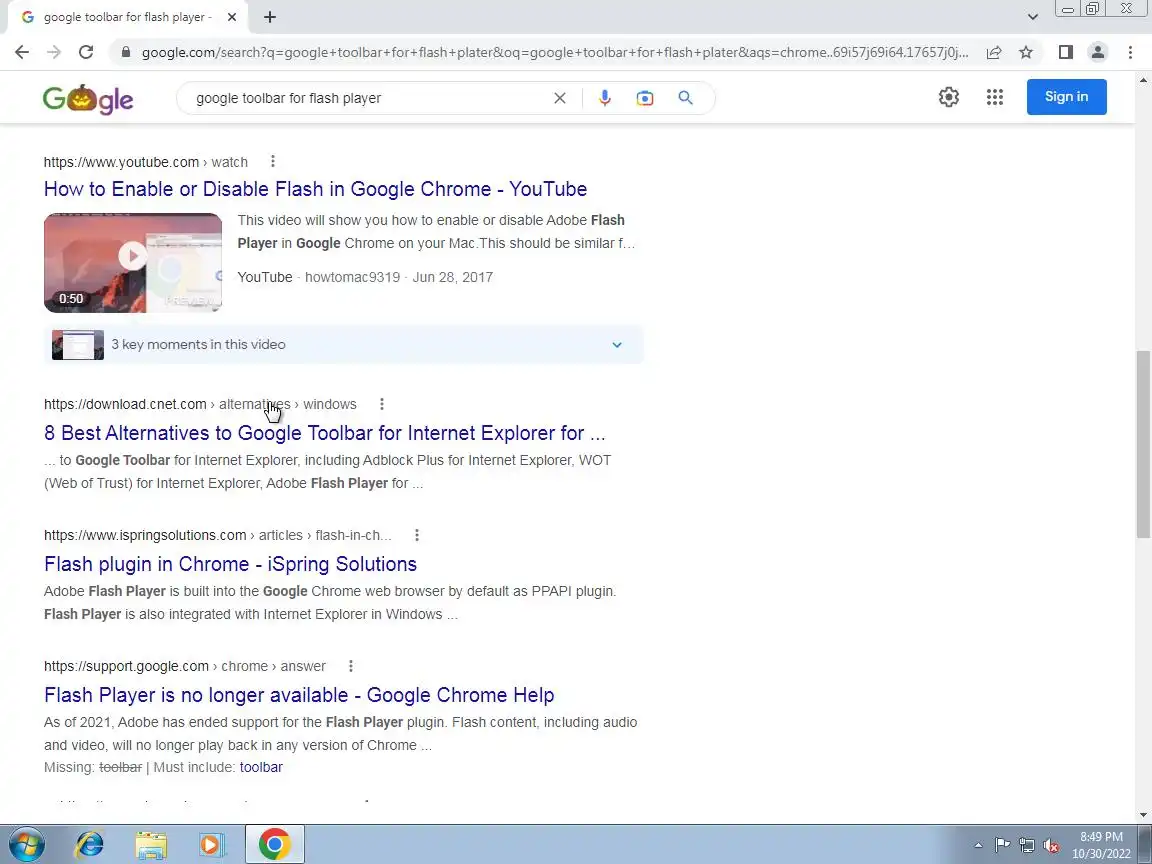
Task: Open Flash plugin in Chrome - iSpring Solutions
Action: 231,564
